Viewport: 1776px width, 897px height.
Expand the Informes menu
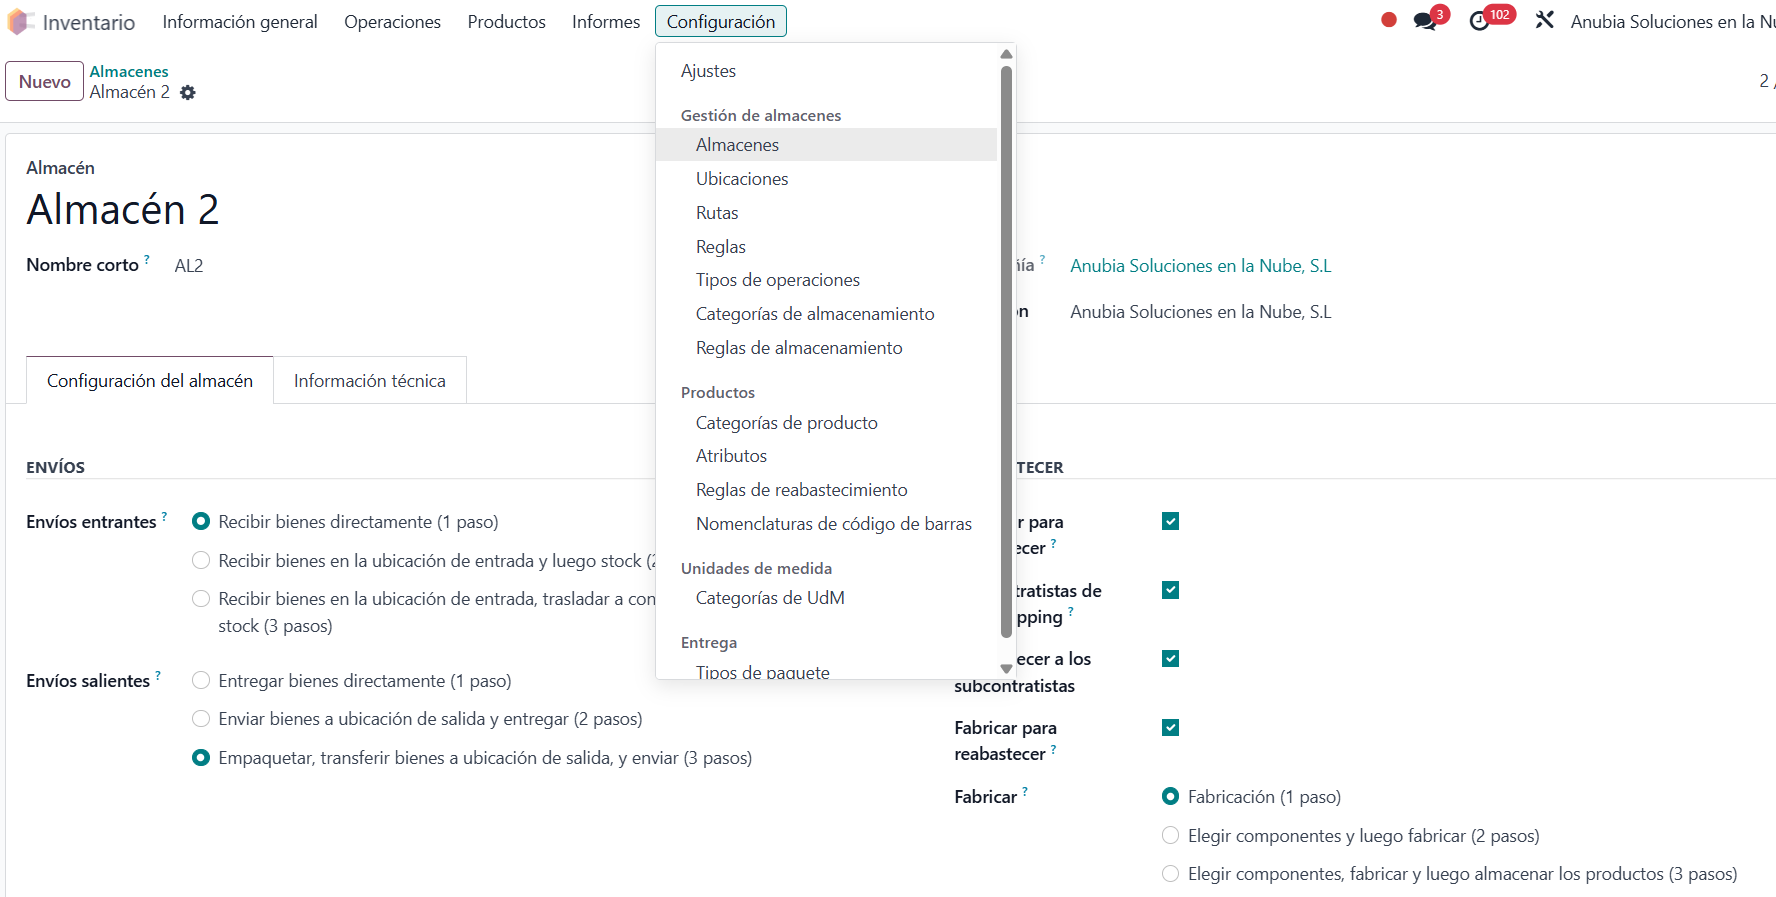coord(606,21)
